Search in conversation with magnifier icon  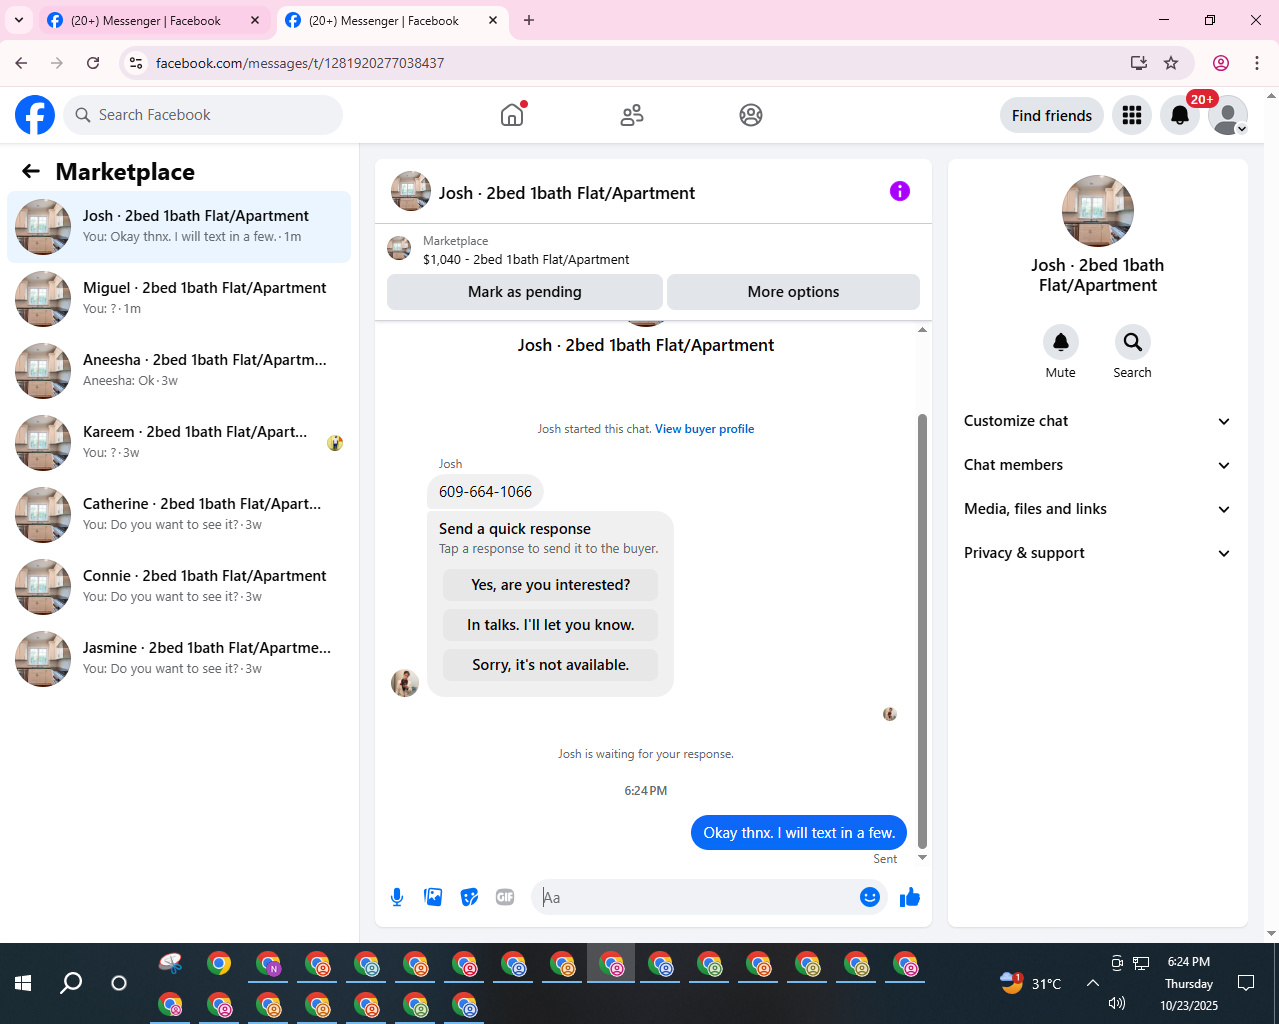1133,342
